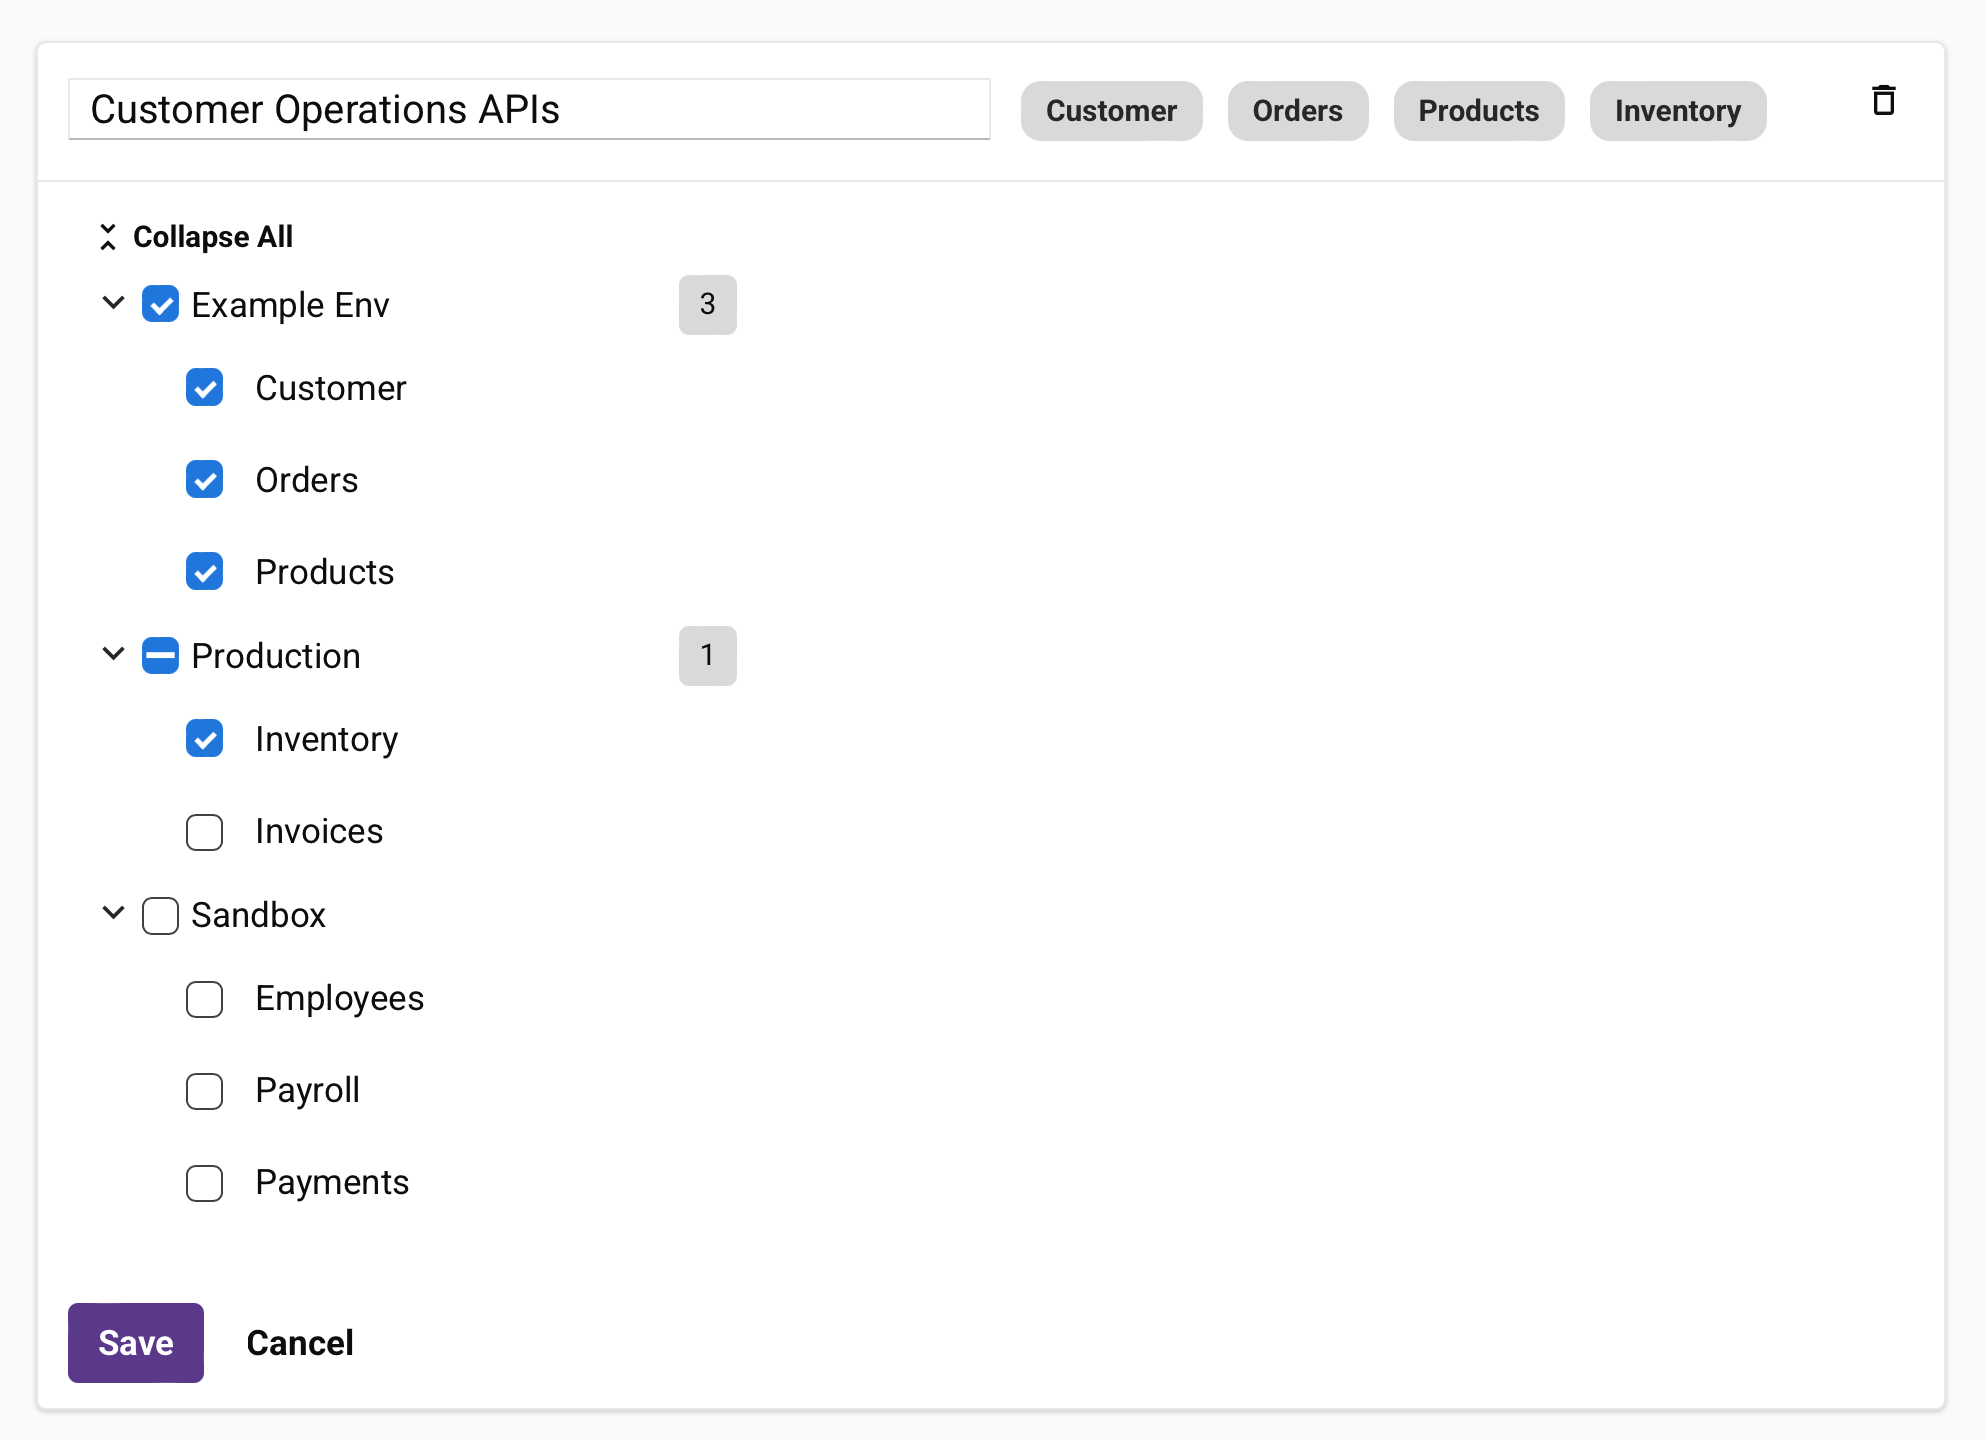This screenshot has width=1986, height=1440.
Task: Click the Products chip tag
Action: pyautogui.click(x=1478, y=111)
